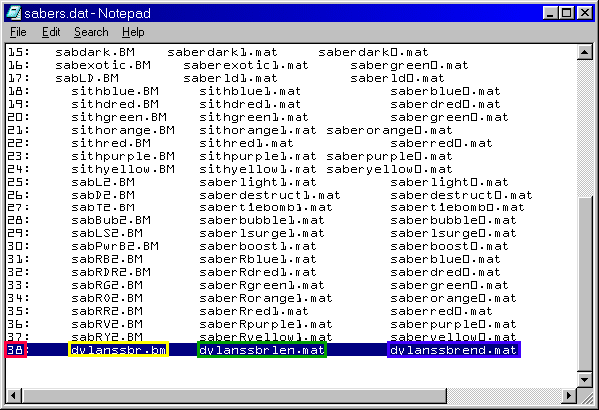The height and width of the screenshot is (410, 599).
Task: Click saberexotic1.mat on line 16
Action: coord(246,65)
